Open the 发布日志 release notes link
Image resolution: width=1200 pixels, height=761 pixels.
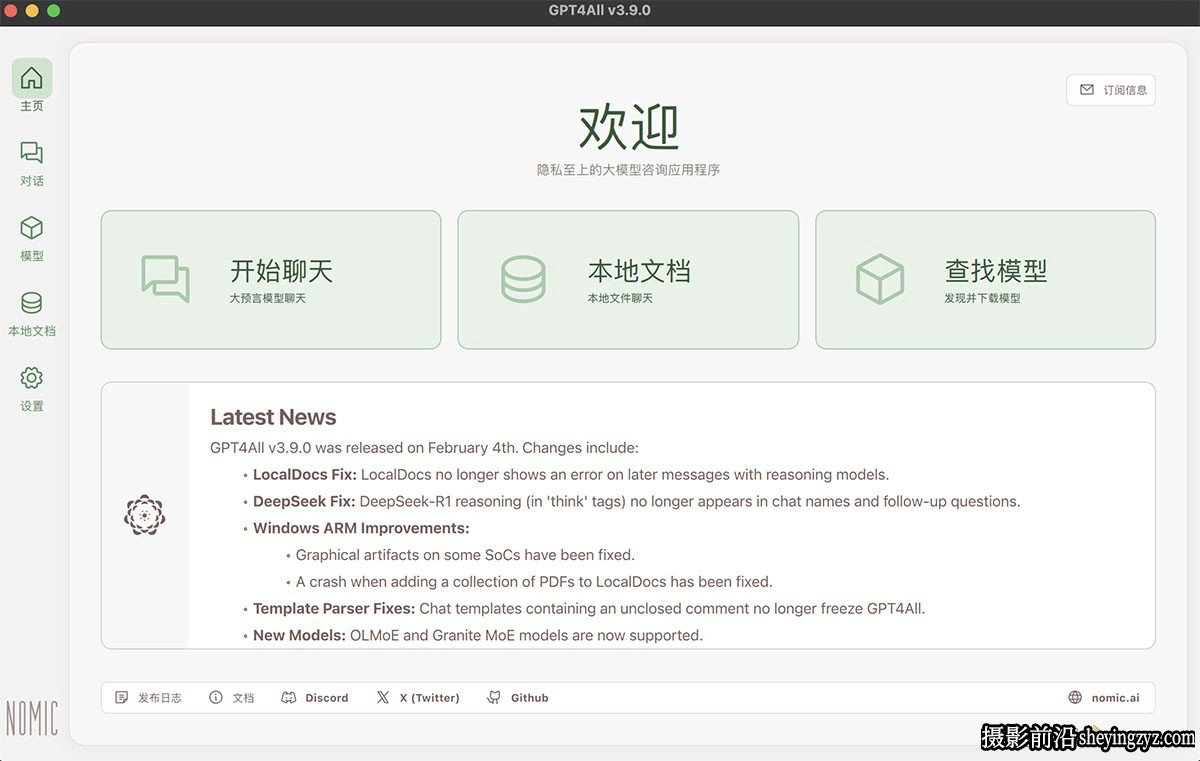click(x=160, y=698)
